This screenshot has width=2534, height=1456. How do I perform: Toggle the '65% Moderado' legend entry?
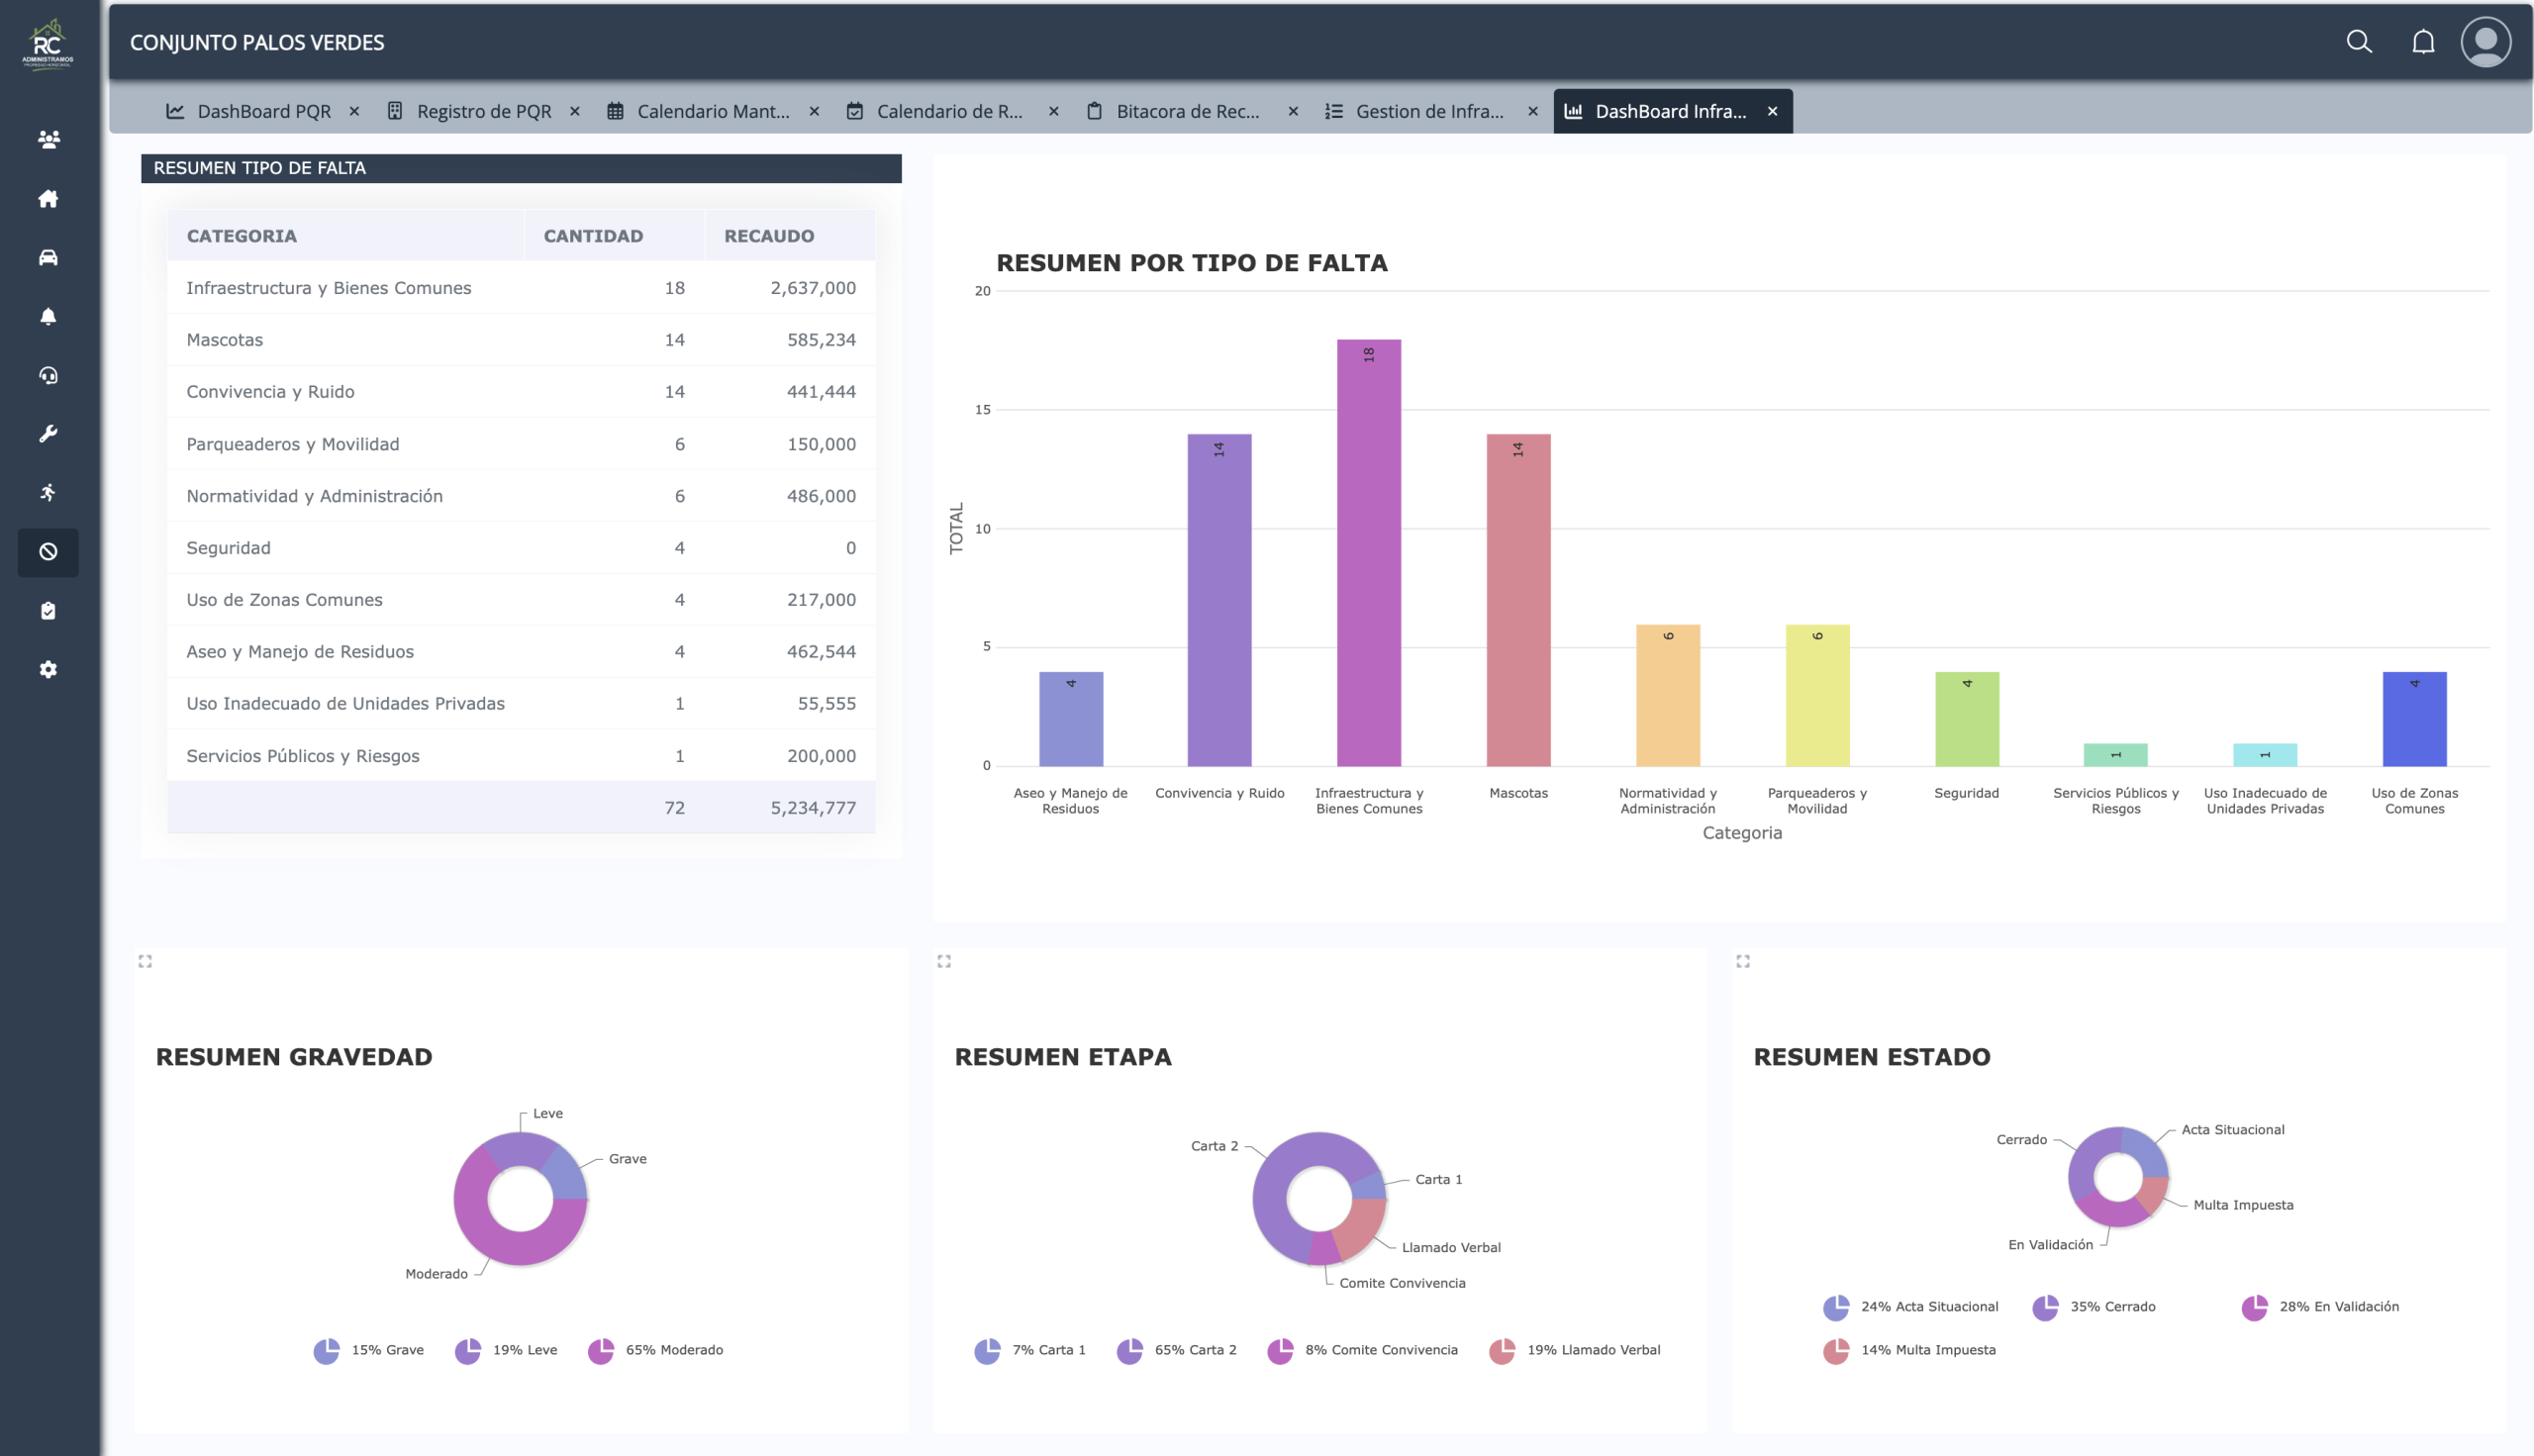click(x=655, y=1350)
